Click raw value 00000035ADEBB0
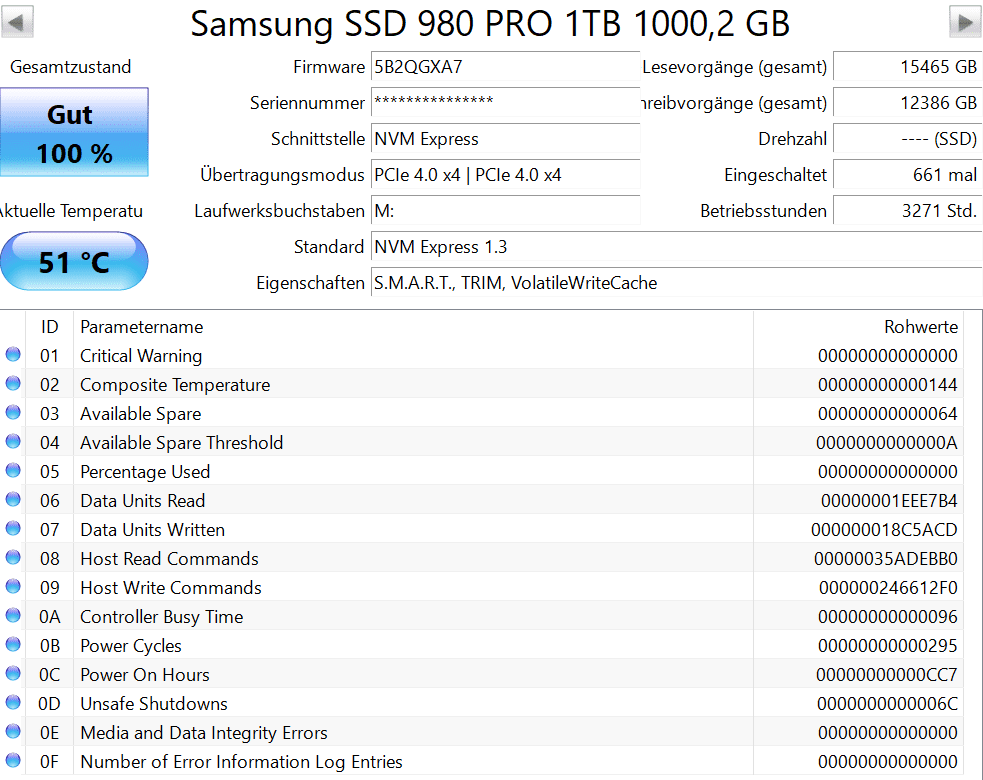The image size is (983, 780). pos(886,559)
